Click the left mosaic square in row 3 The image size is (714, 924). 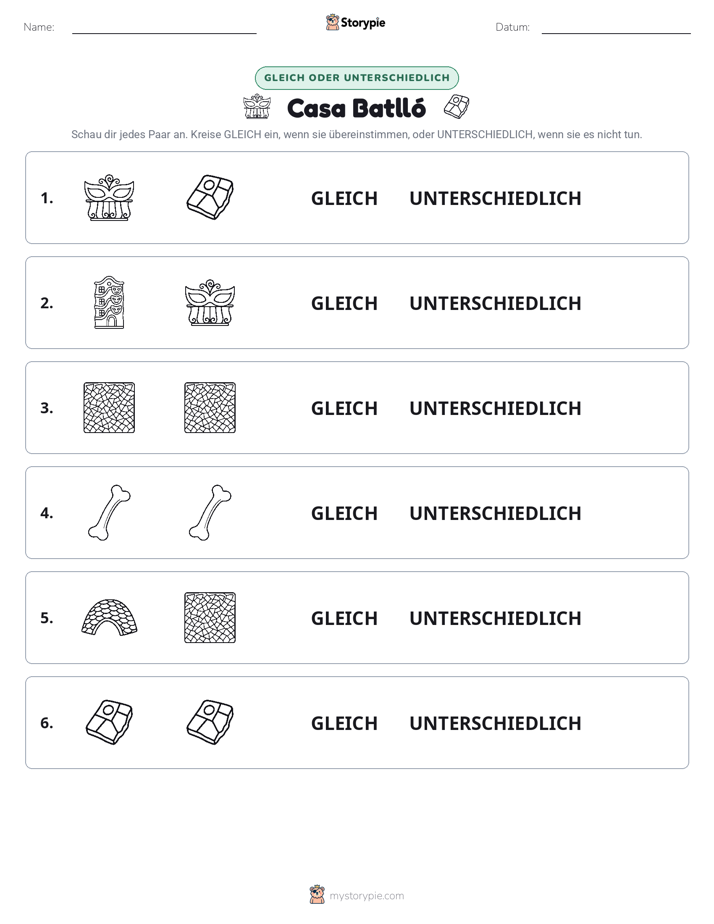(109, 407)
